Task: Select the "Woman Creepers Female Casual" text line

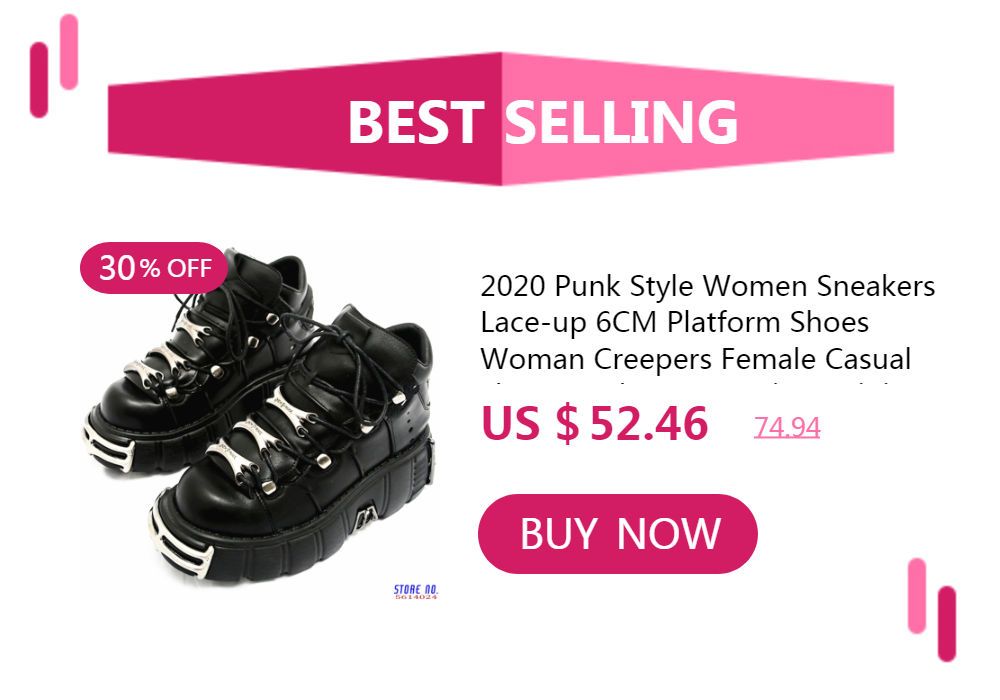Action: pyautogui.click(x=696, y=359)
